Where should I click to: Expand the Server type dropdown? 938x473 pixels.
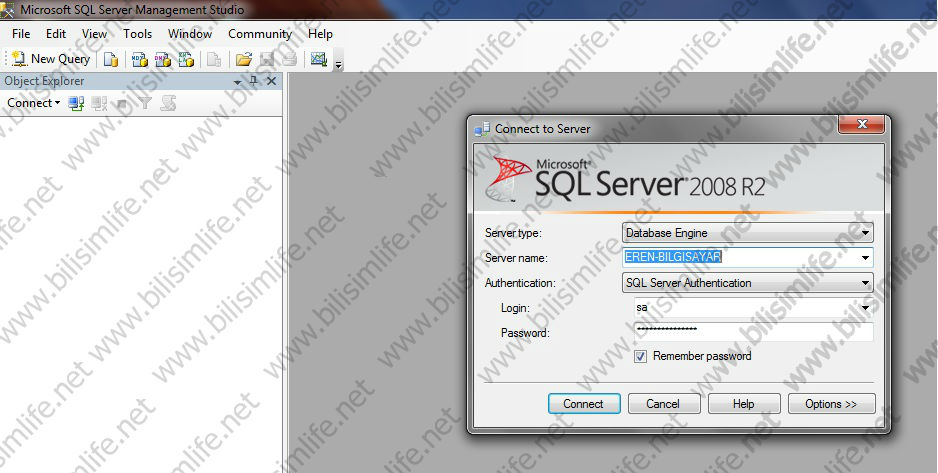click(865, 233)
